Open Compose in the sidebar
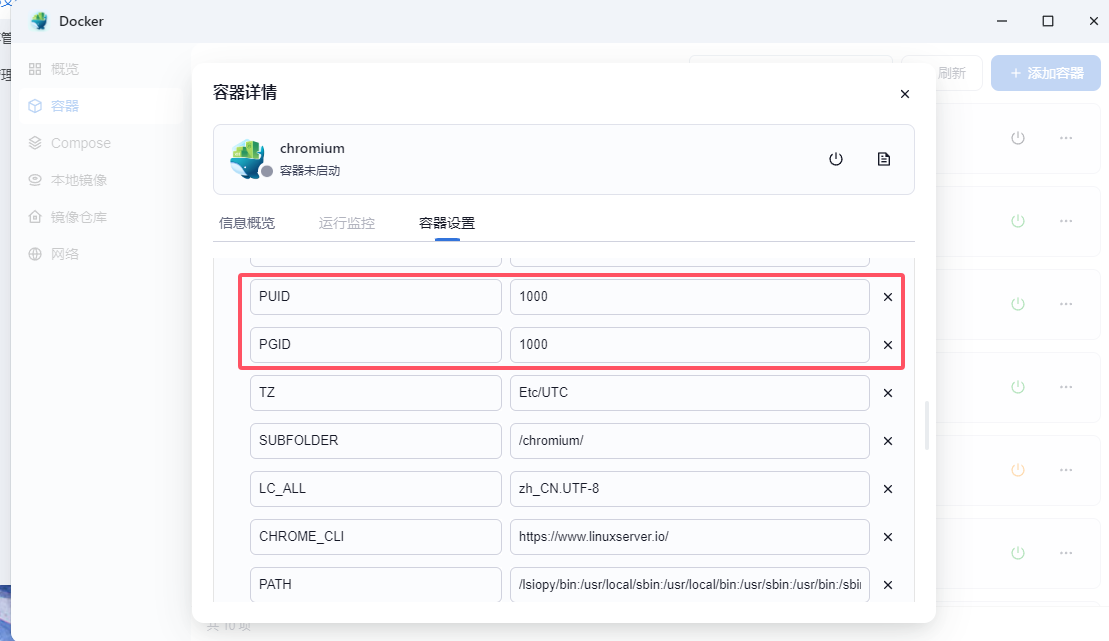This screenshot has height=641, width=1109. pos(80,143)
